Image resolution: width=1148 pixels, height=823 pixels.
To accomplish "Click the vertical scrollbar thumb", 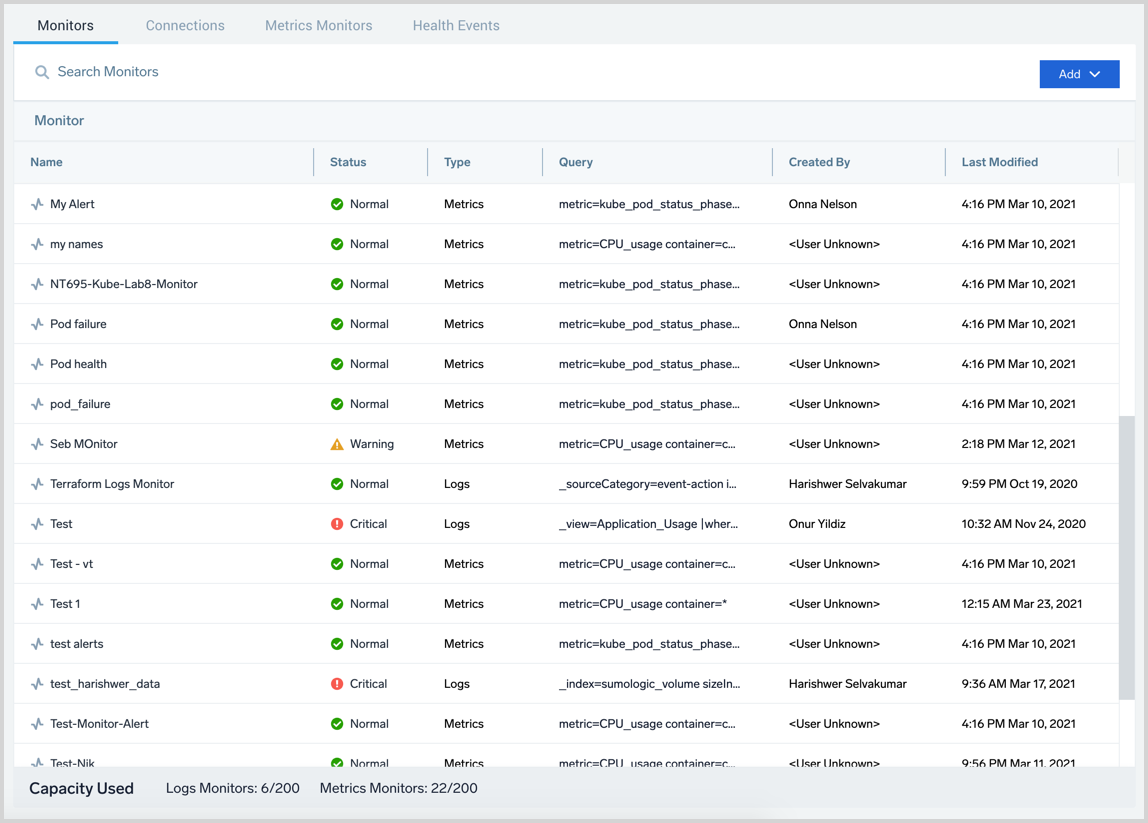I will (x=1127, y=558).
